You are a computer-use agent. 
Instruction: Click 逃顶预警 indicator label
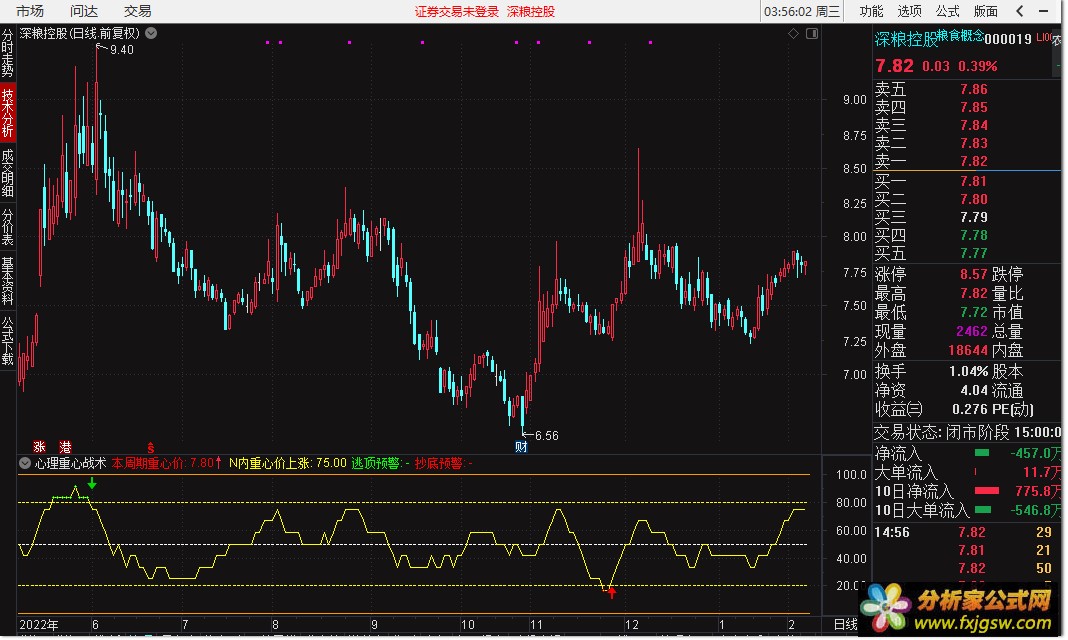(x=381, y=464)
